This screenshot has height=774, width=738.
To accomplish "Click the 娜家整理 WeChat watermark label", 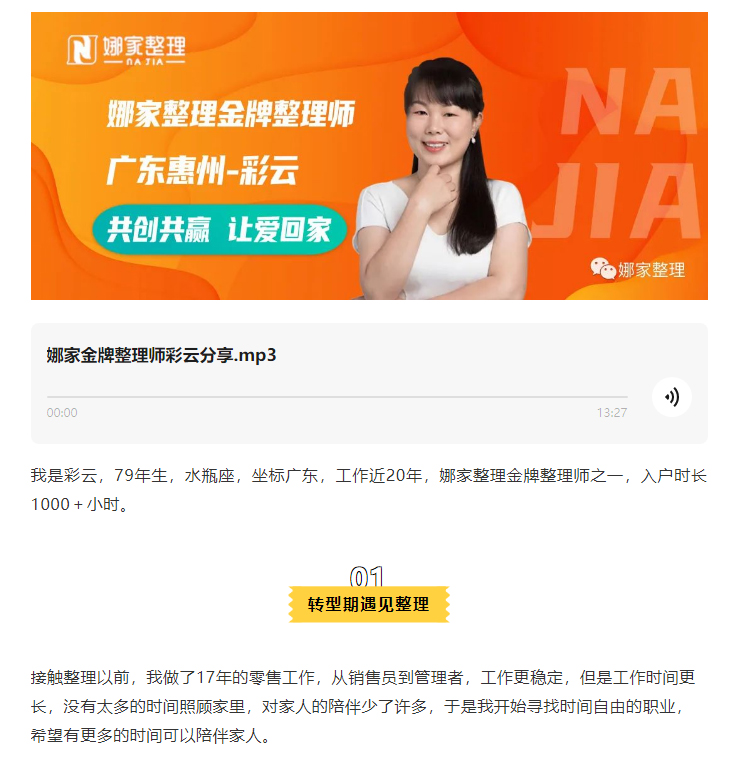I will [651, 270].
